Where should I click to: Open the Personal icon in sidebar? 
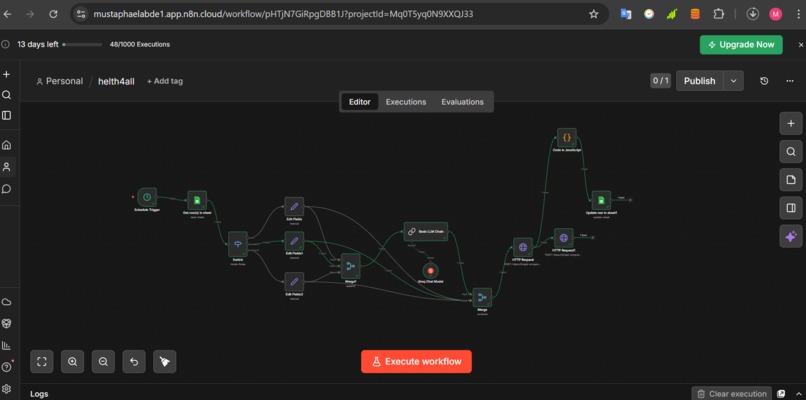[x=7, y=167]
